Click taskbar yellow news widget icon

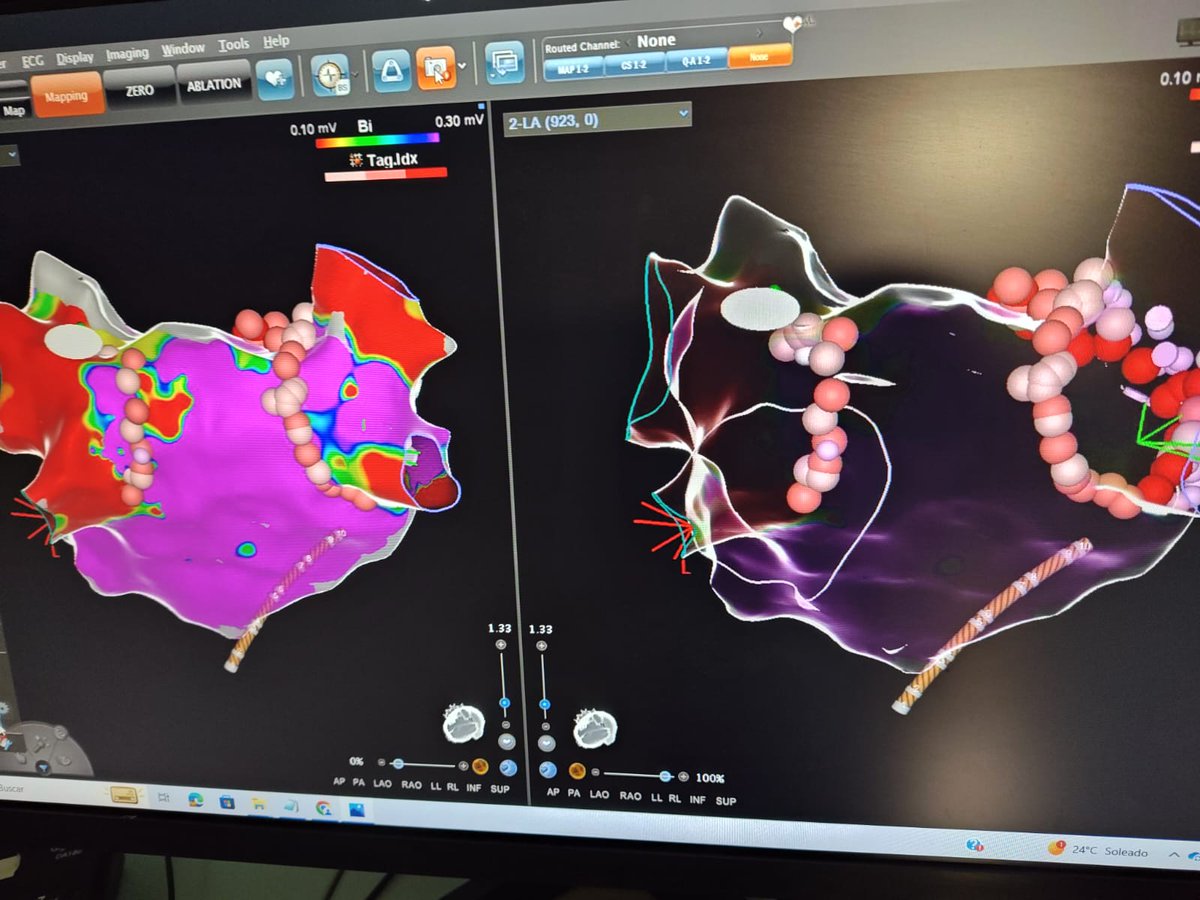(x=126, y=795)
